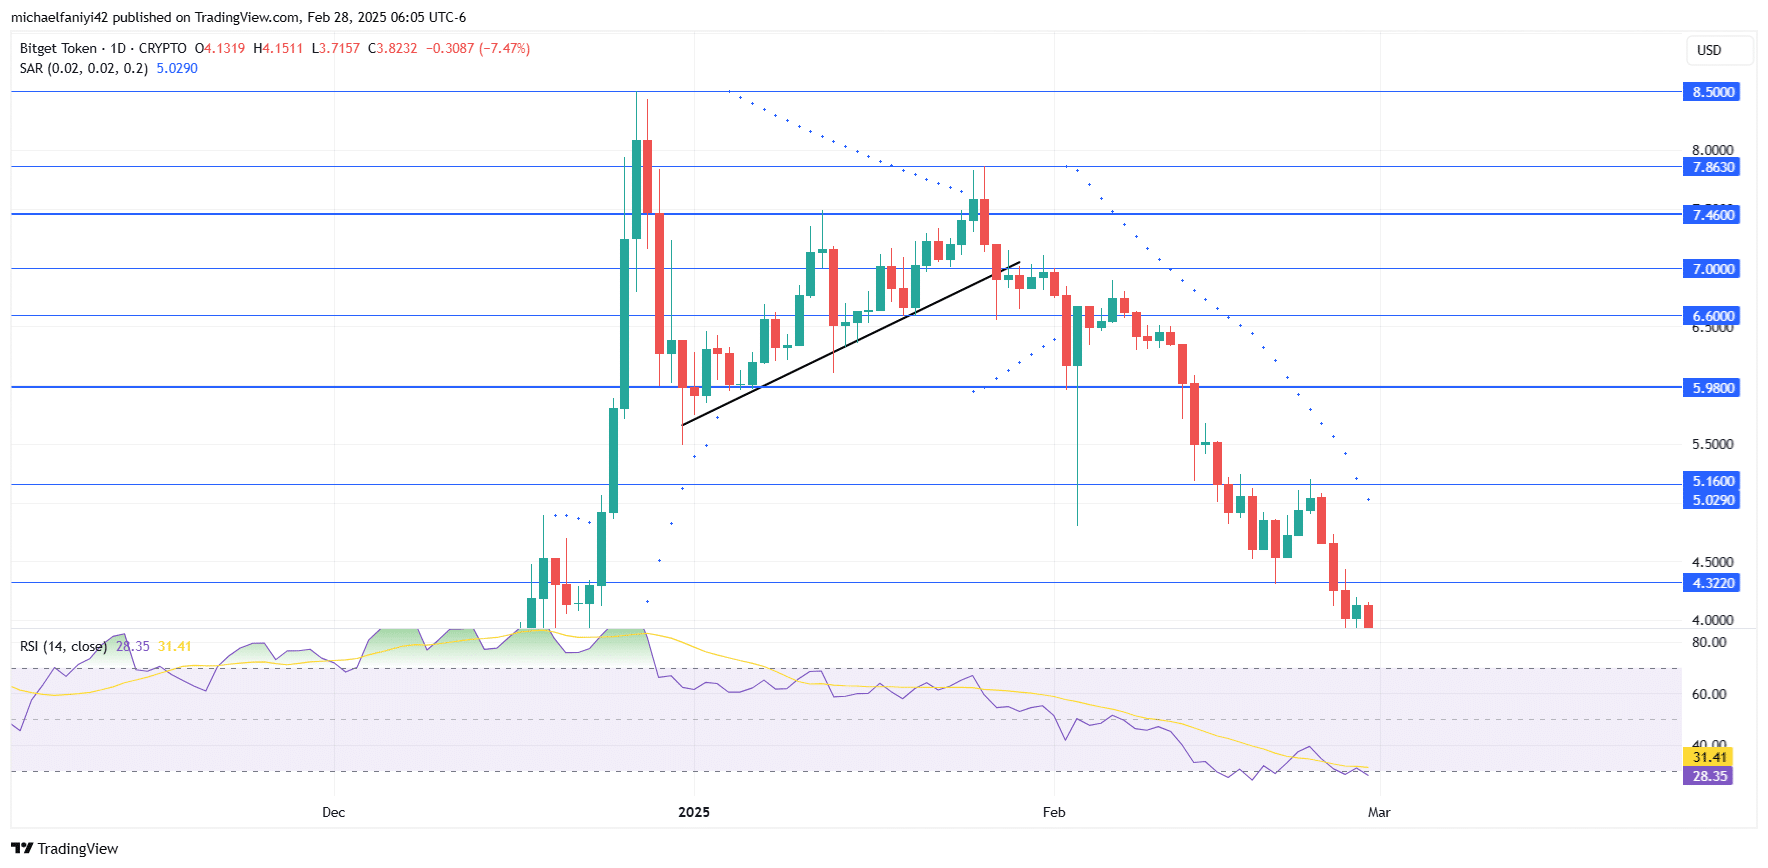Click the purple 28.35 RSI label
Viewport: 1768px width, 868px height.
point(1710,776)
